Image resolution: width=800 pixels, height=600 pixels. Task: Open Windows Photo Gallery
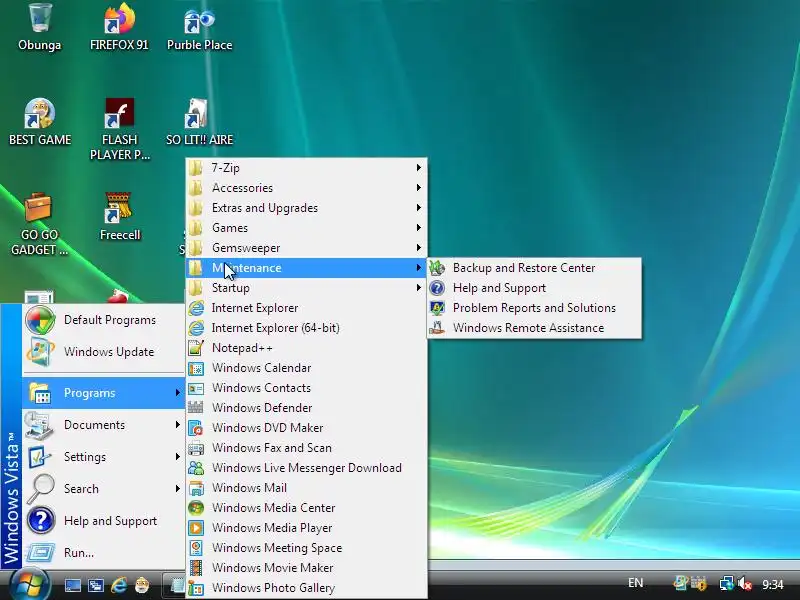[306, 588]
